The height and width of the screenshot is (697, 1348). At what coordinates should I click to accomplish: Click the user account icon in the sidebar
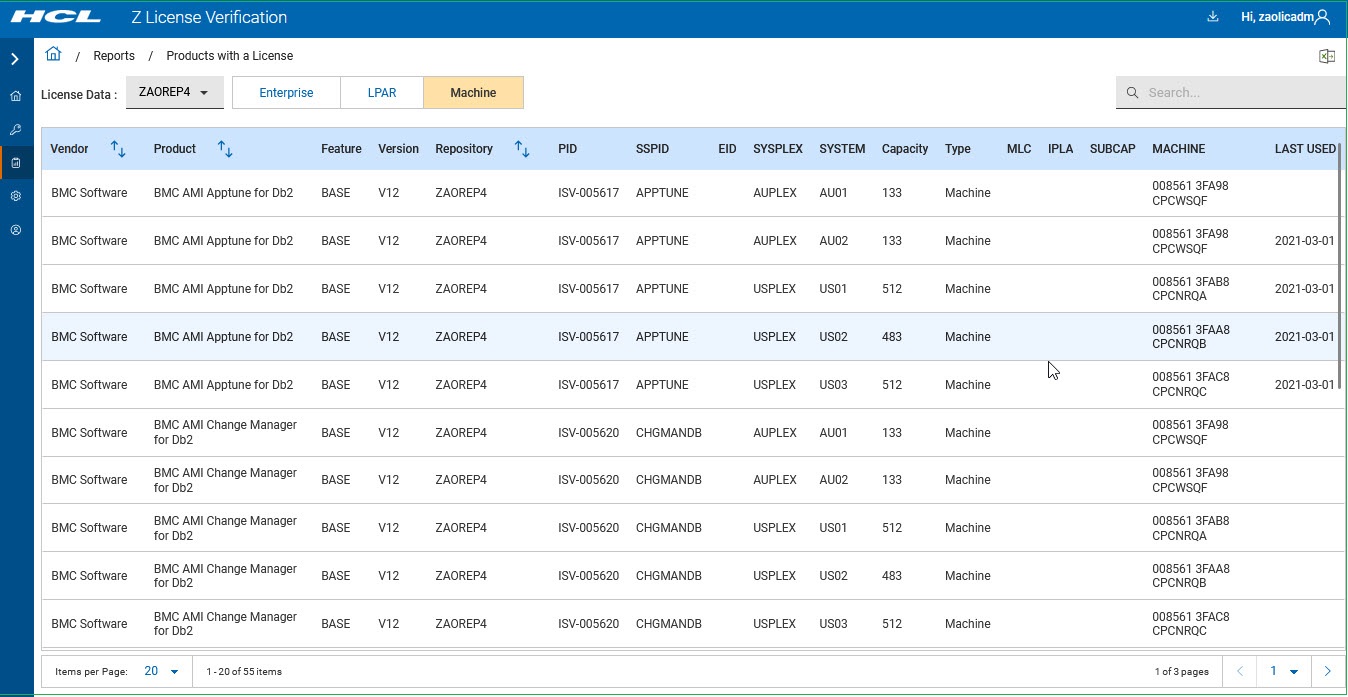pyautogui.click(x=15, y=230)
